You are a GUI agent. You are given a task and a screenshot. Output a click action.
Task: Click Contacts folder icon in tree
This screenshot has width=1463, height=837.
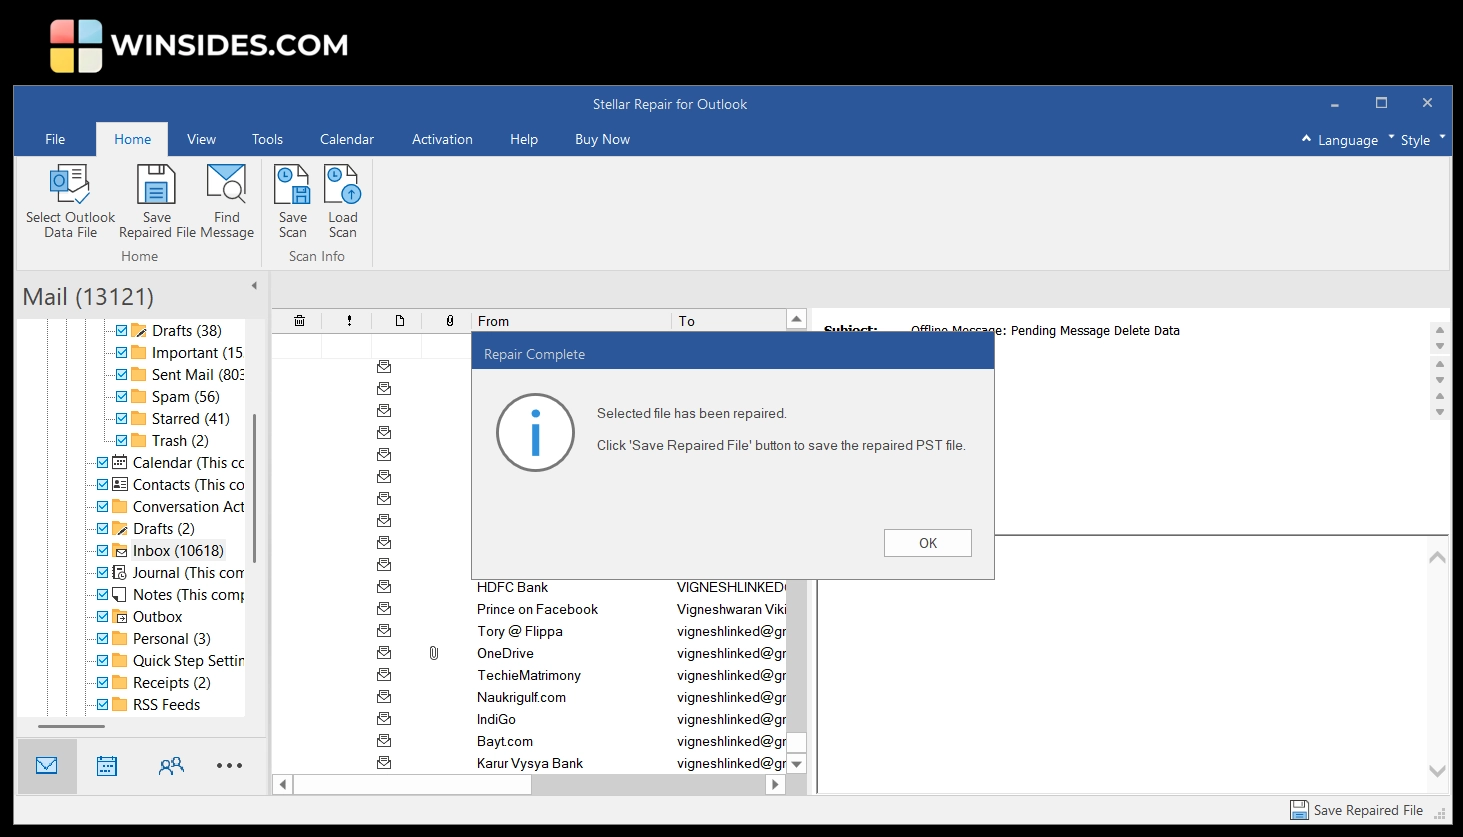point(120,484)
